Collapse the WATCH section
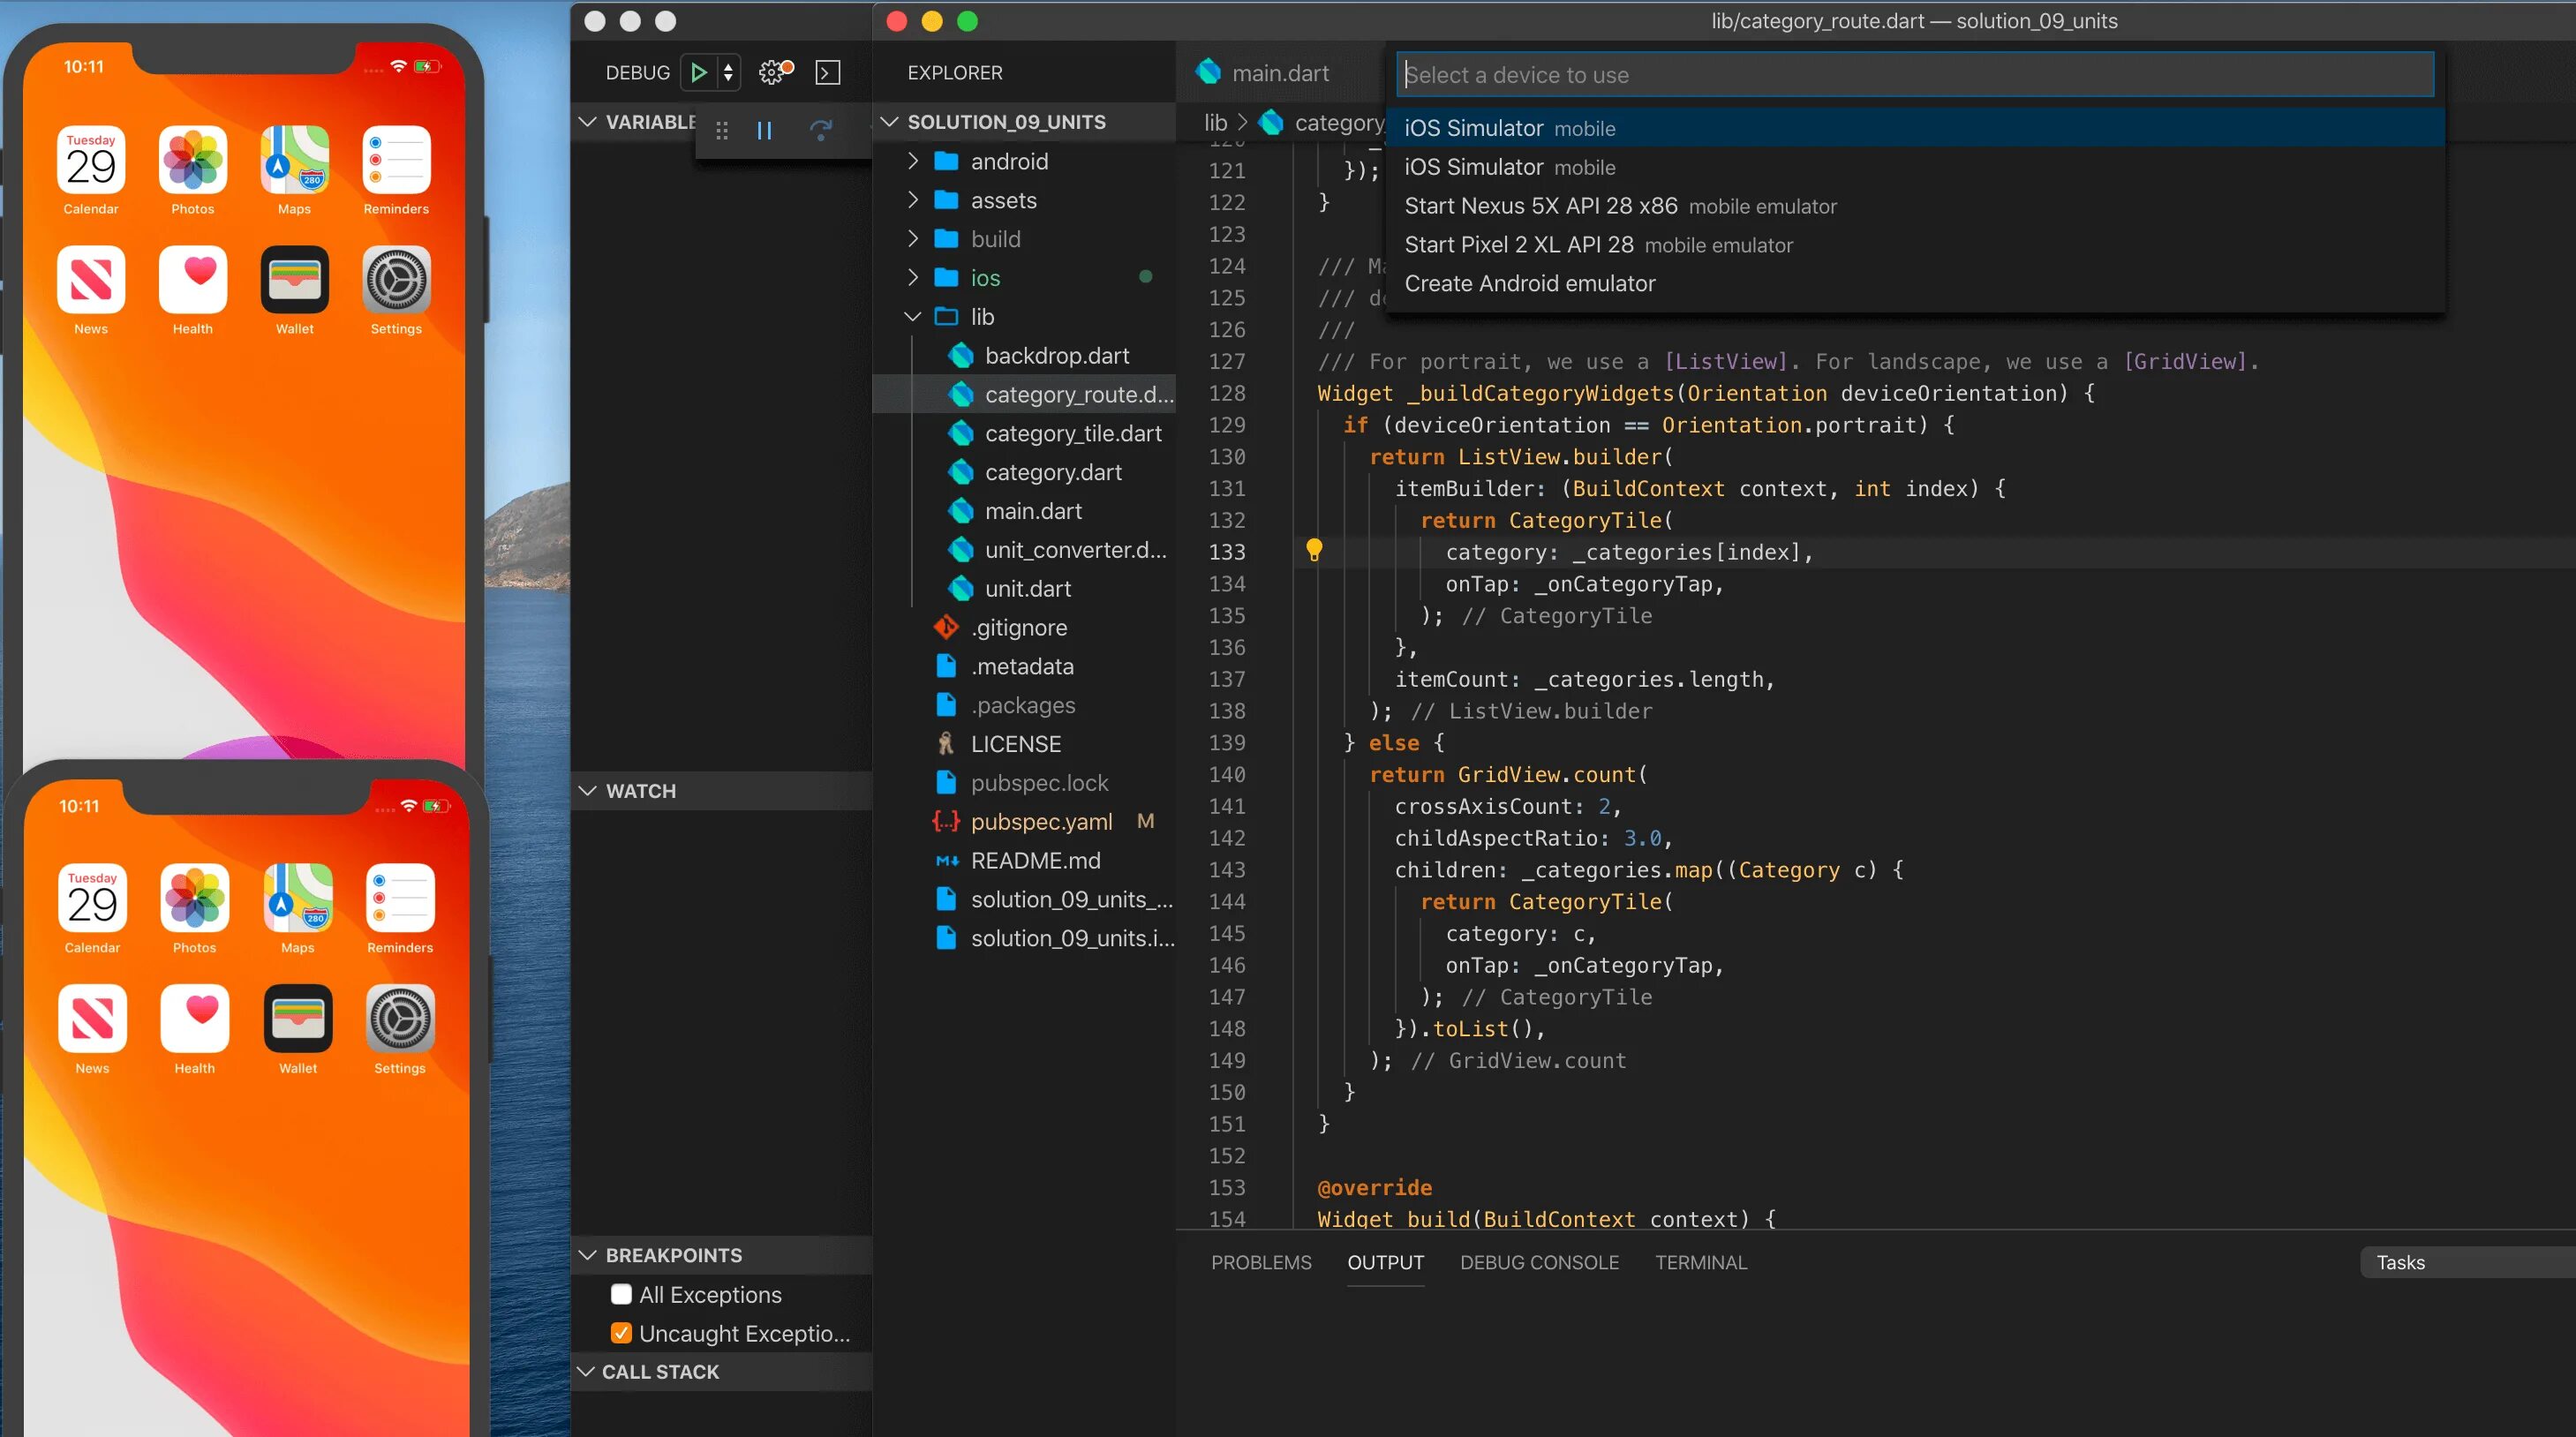 tap(588, 791)
